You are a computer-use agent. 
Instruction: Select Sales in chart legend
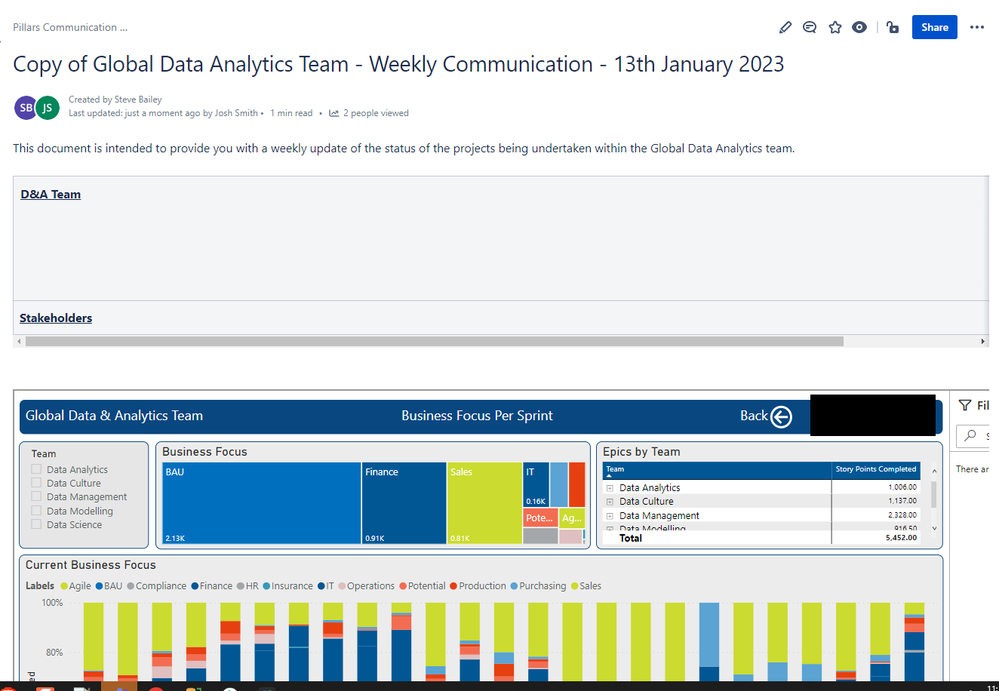click(x=586, y=586)
